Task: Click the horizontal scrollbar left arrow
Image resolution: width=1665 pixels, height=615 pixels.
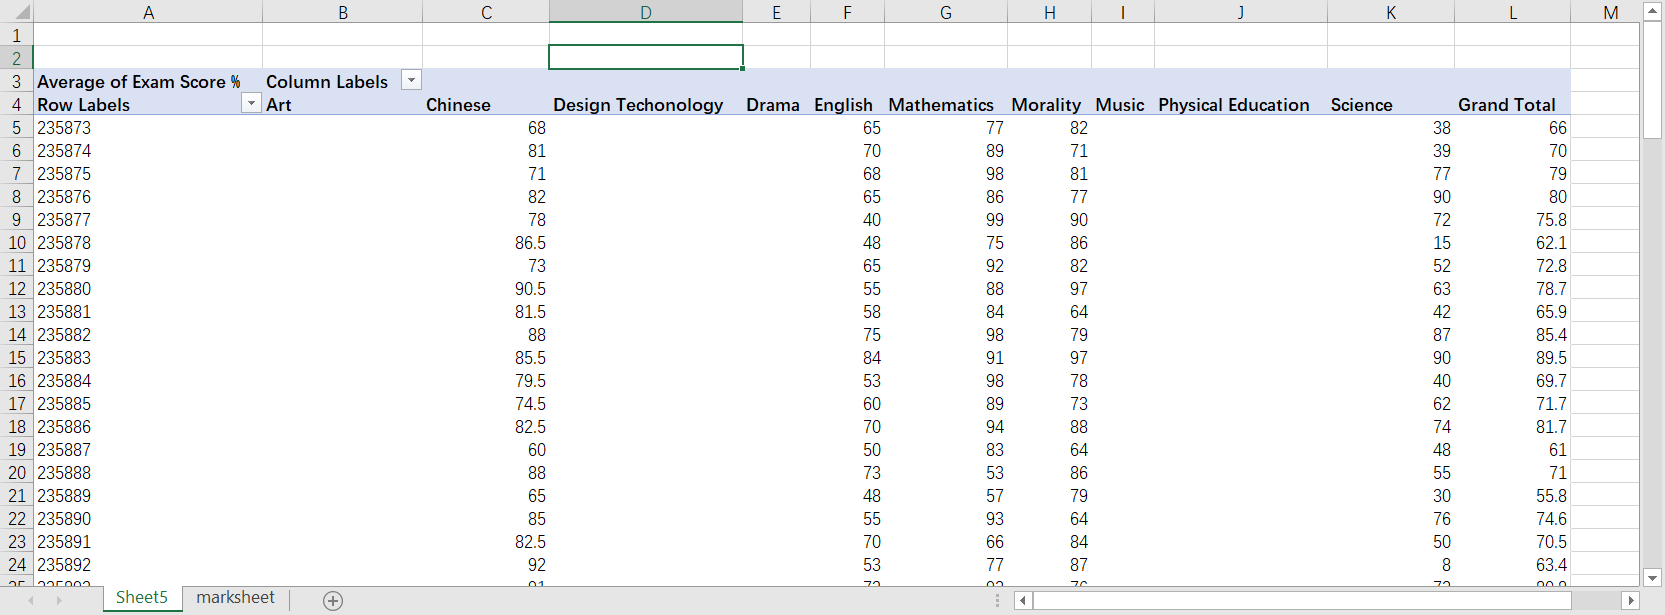Action: tap(1022, 600)
